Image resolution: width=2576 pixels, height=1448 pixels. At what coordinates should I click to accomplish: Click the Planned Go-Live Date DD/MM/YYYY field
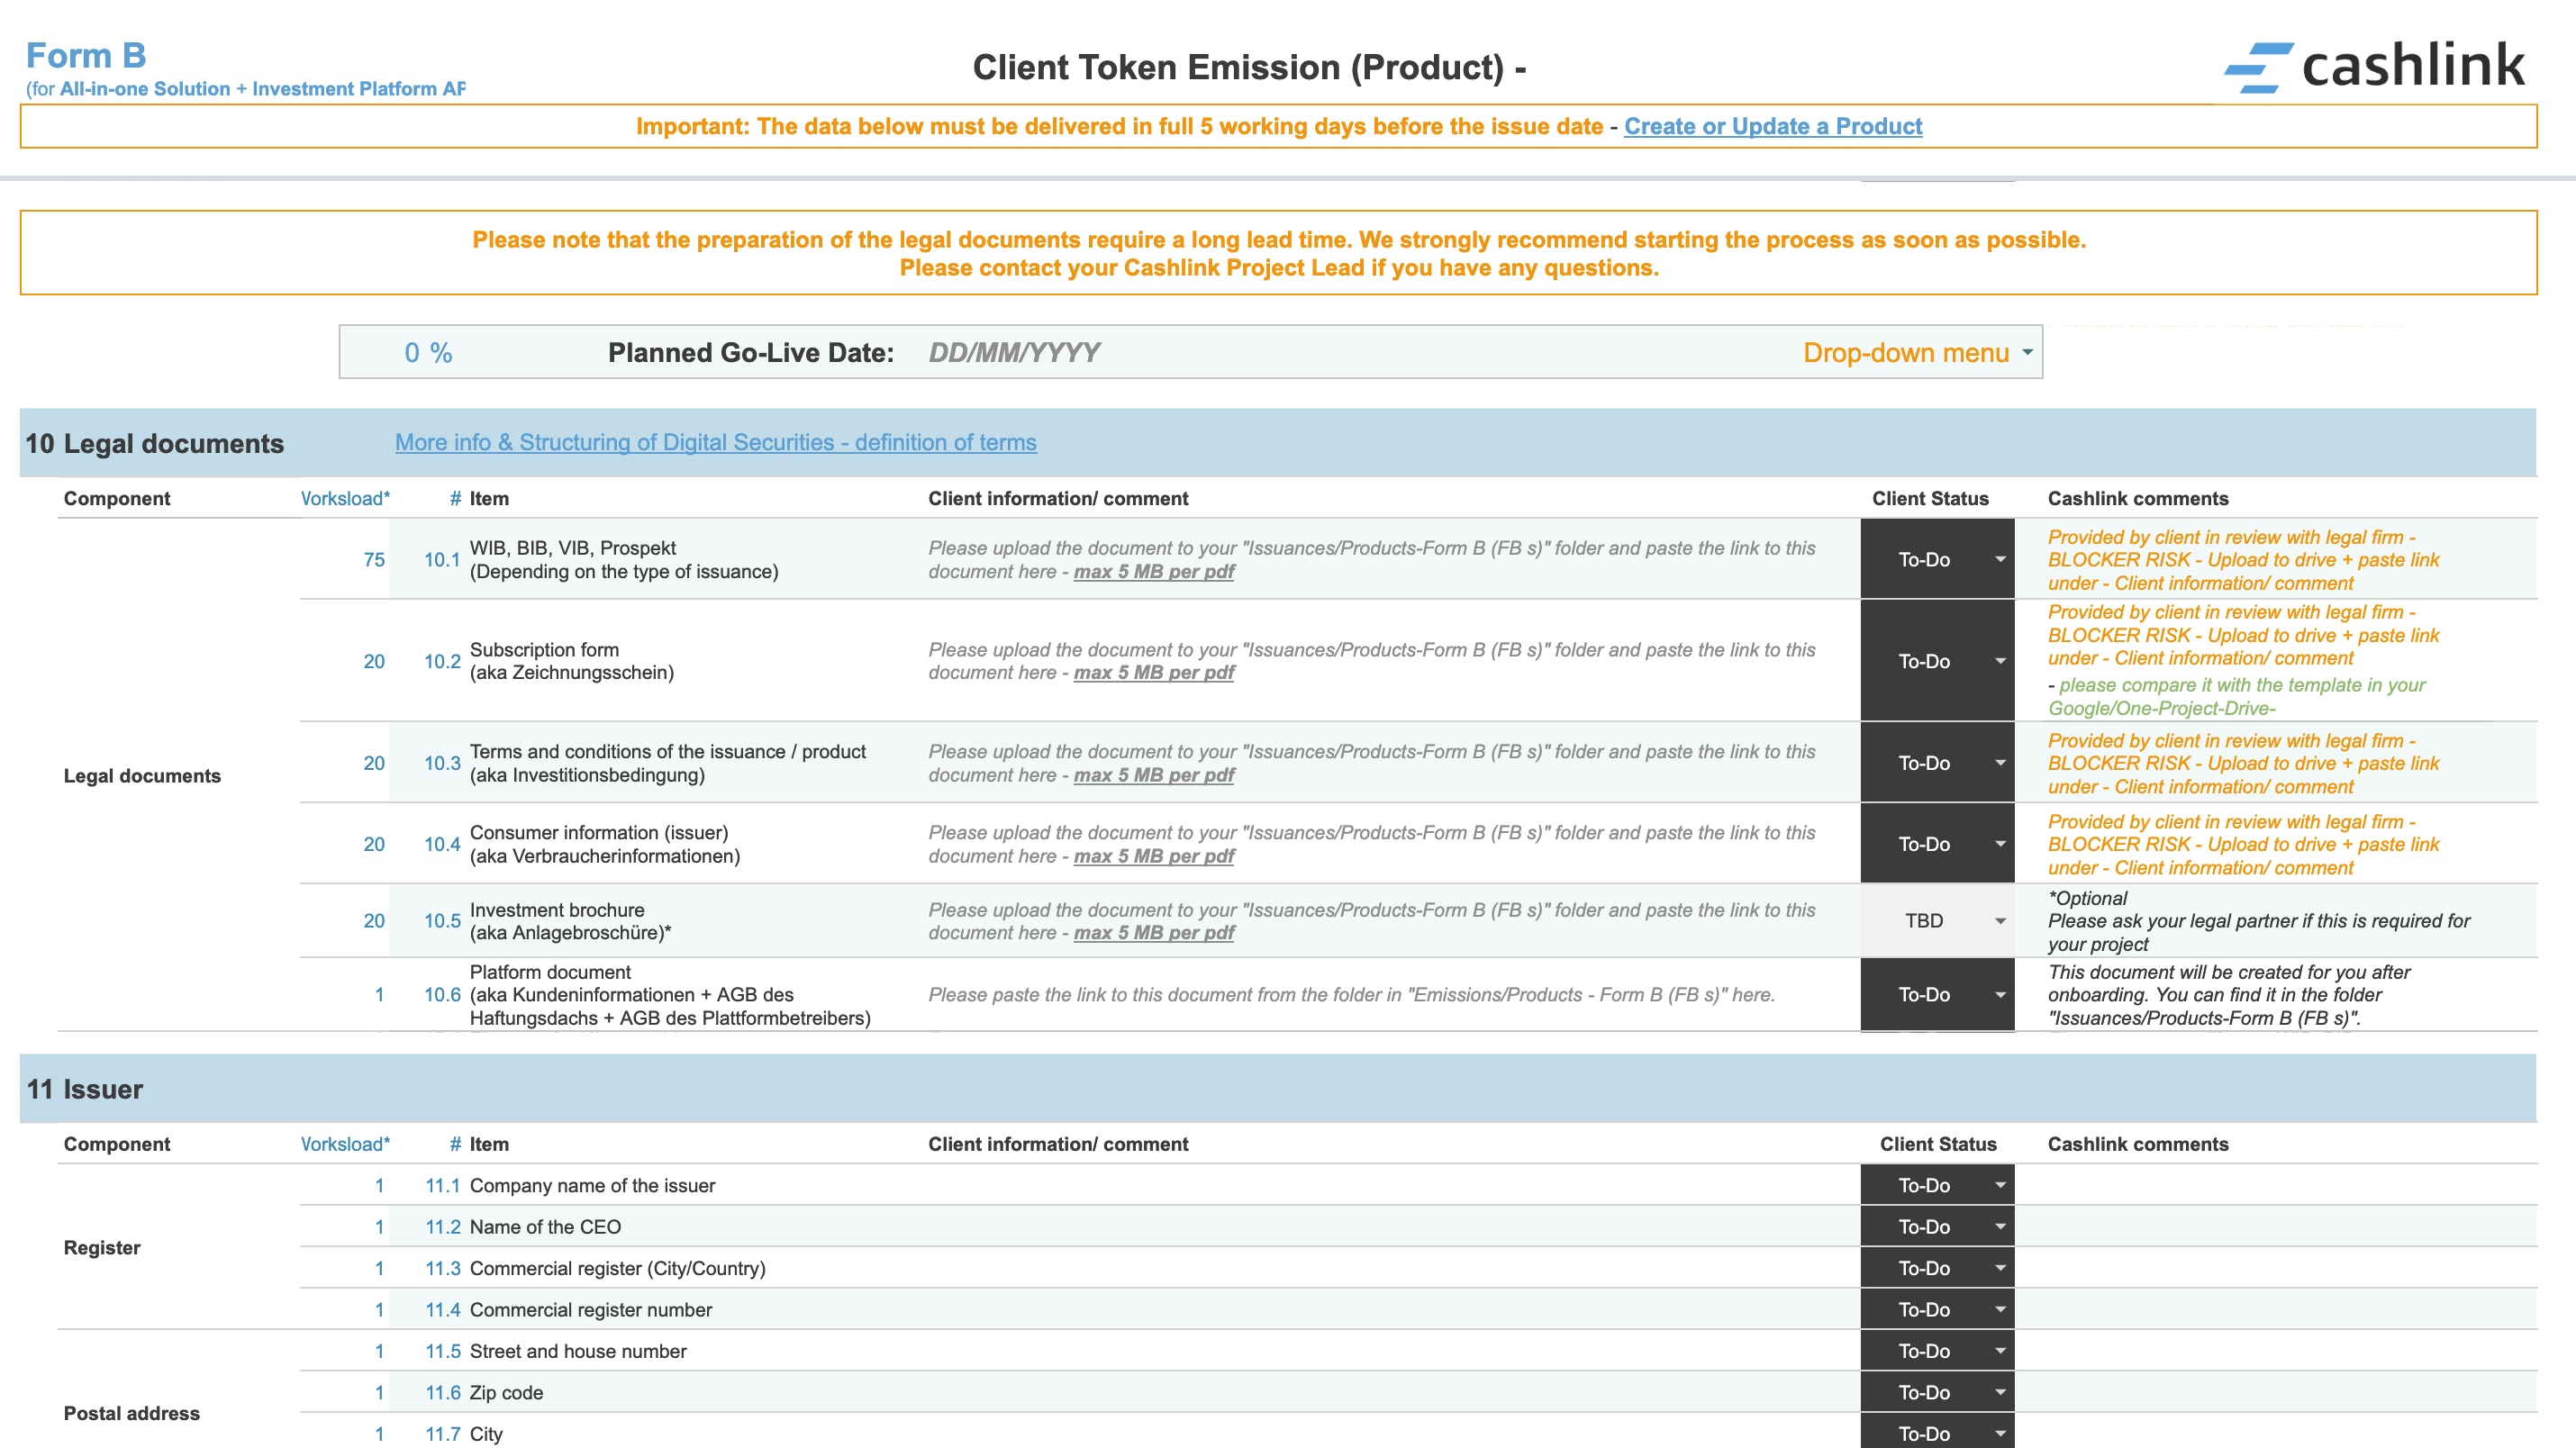[x=1014, y=352]
